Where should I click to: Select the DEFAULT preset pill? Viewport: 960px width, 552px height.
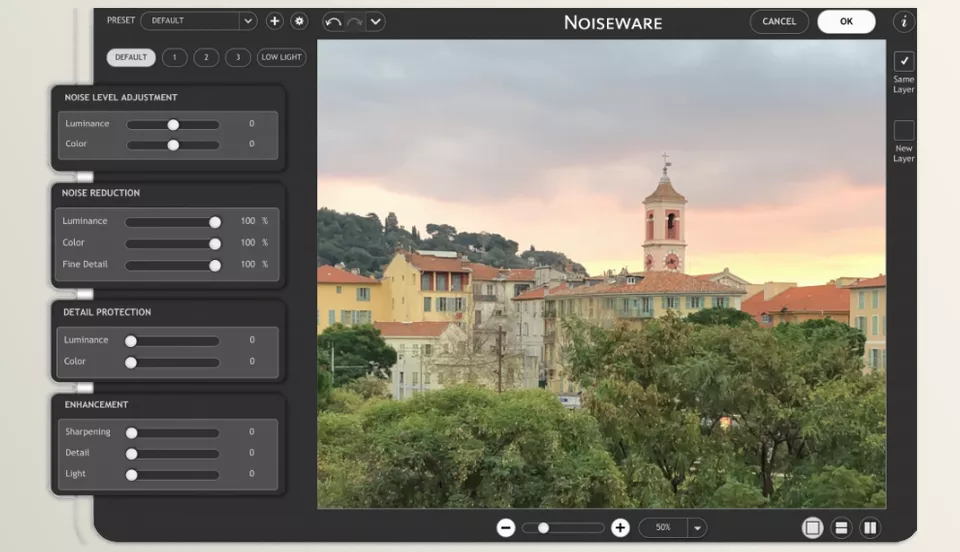click(131, 58)
